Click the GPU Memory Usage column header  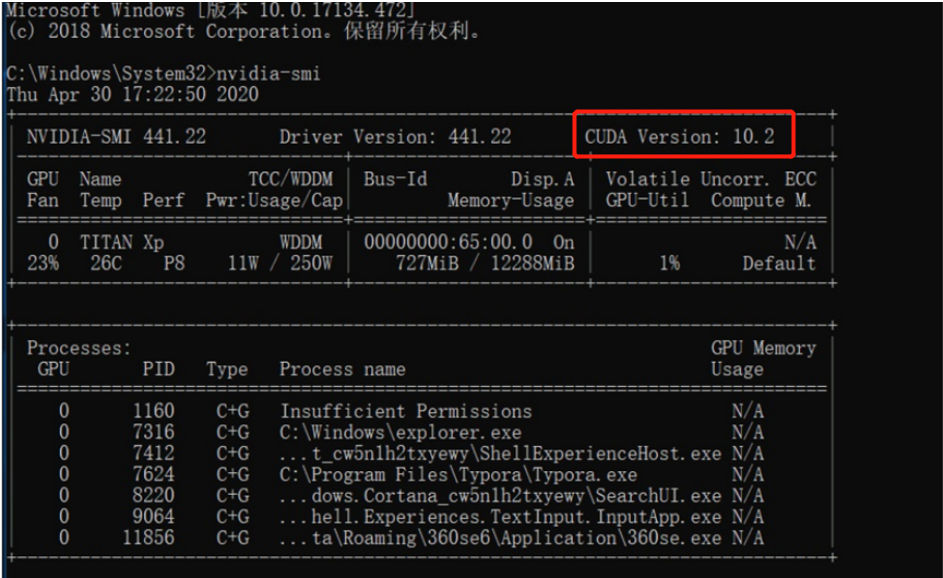tap(763, 358)
